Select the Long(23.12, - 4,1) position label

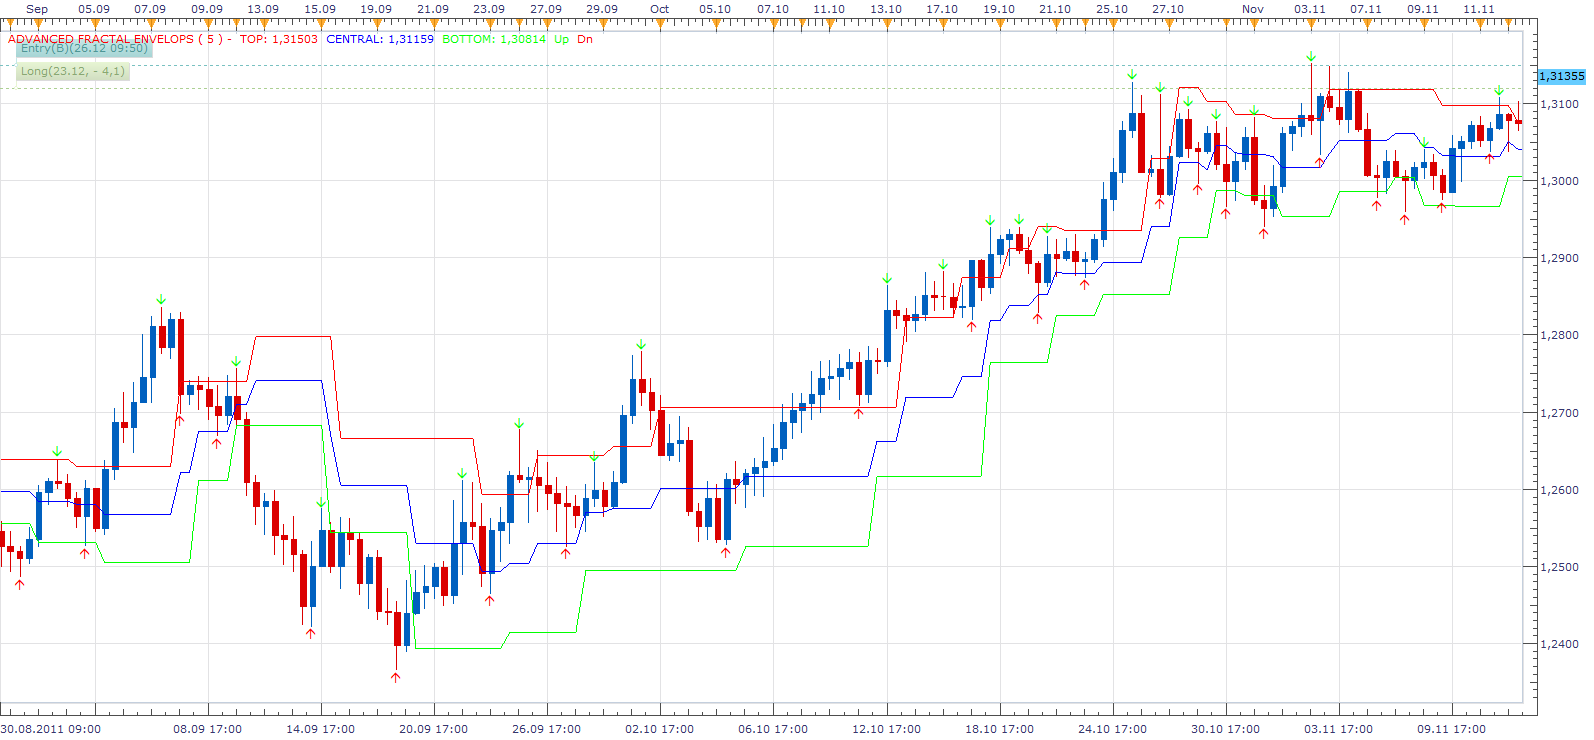point(73,72)
